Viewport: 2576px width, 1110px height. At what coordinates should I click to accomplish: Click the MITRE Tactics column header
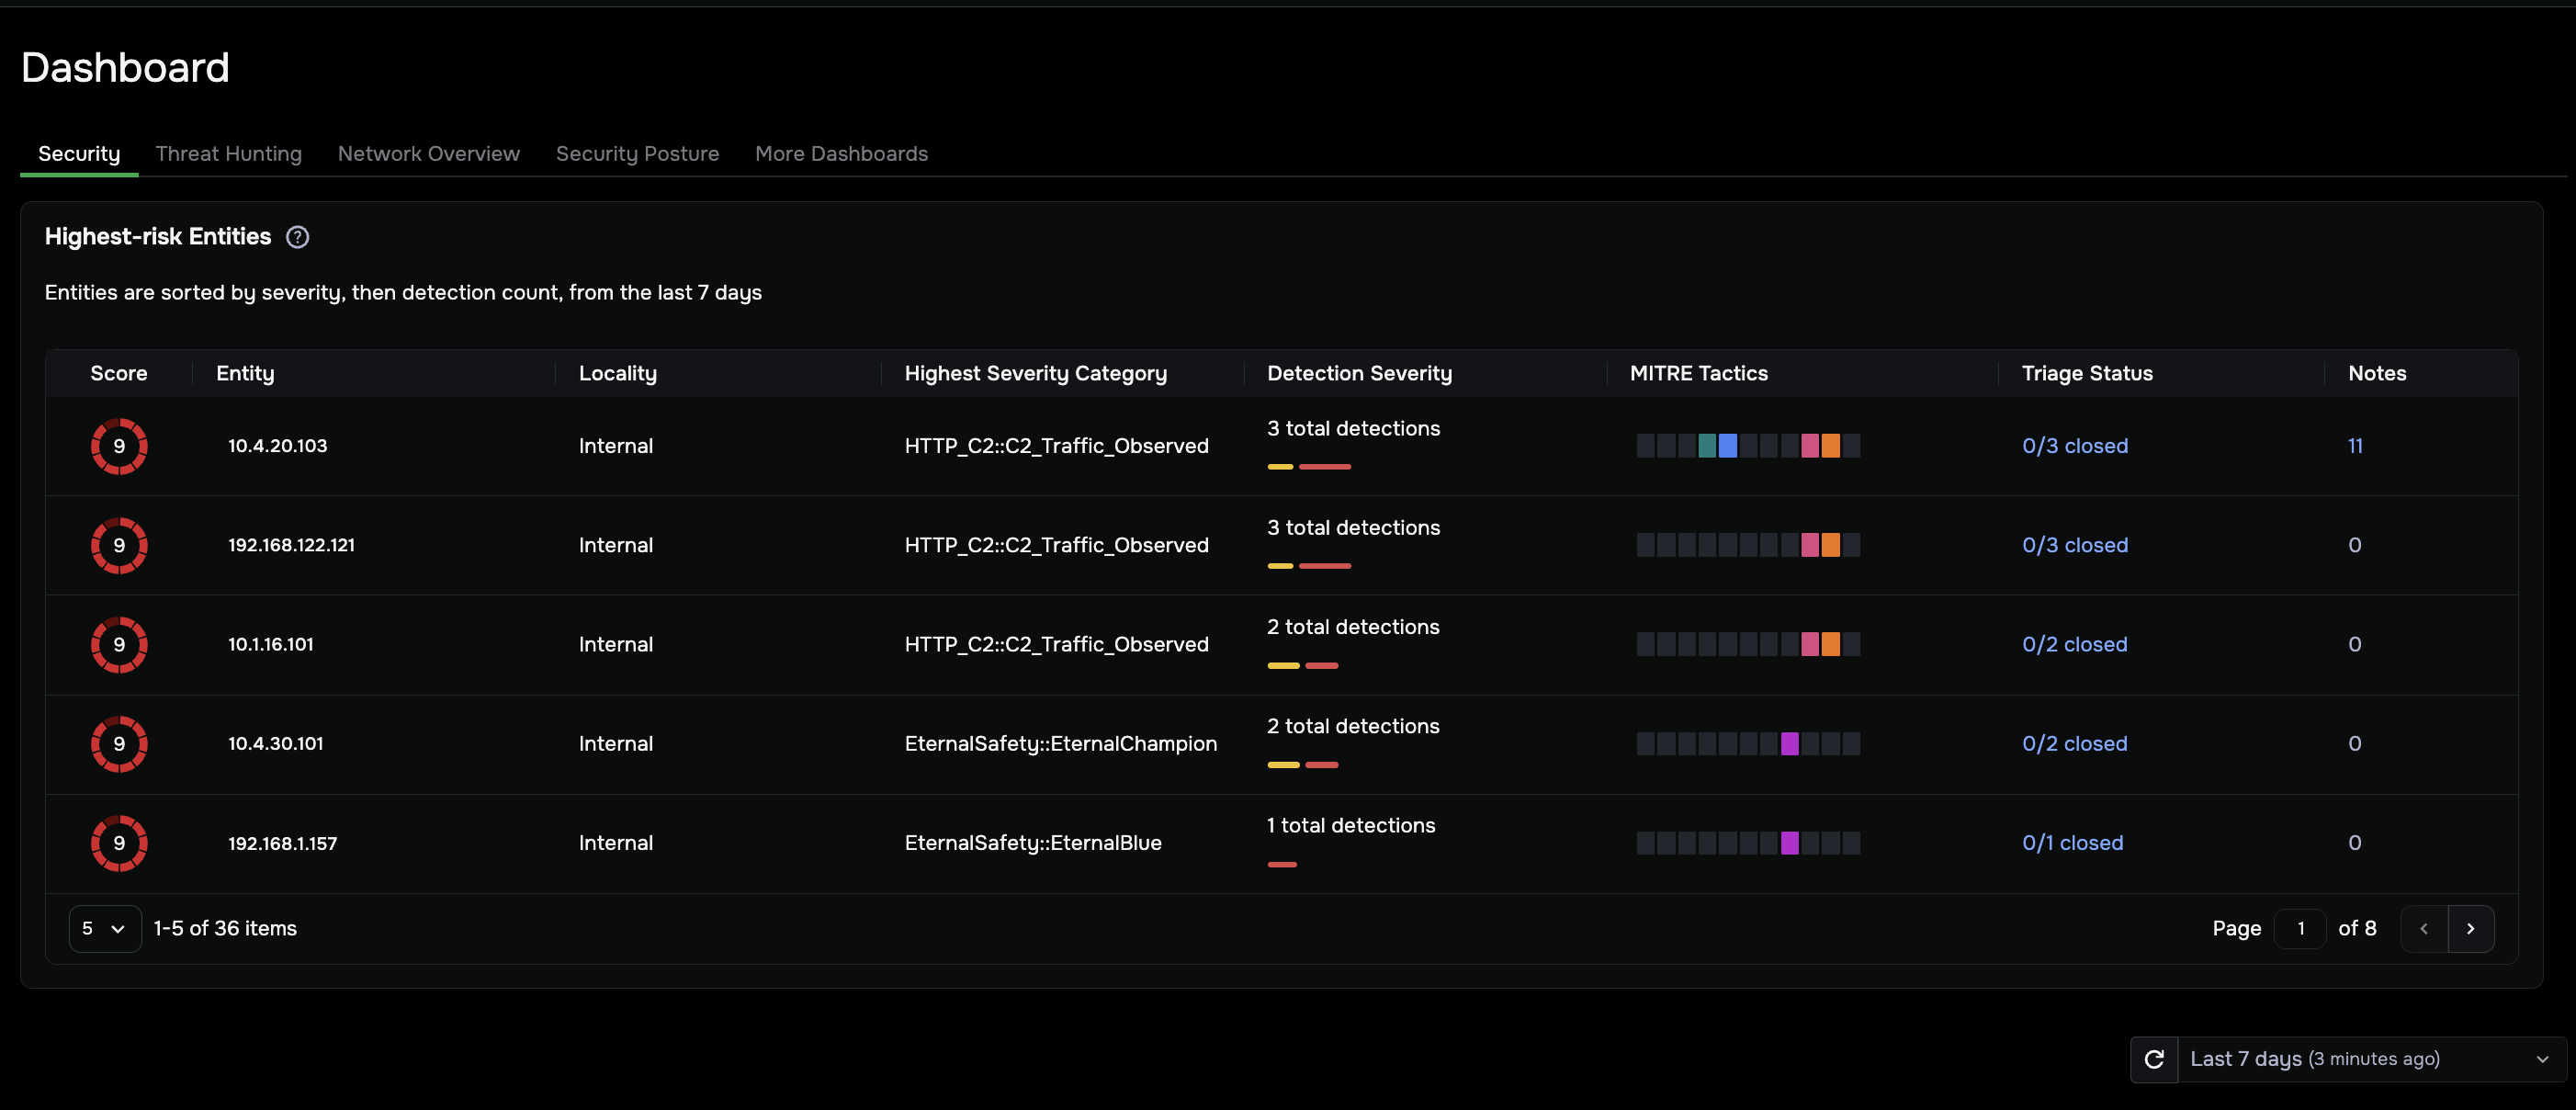[1698, 373]
